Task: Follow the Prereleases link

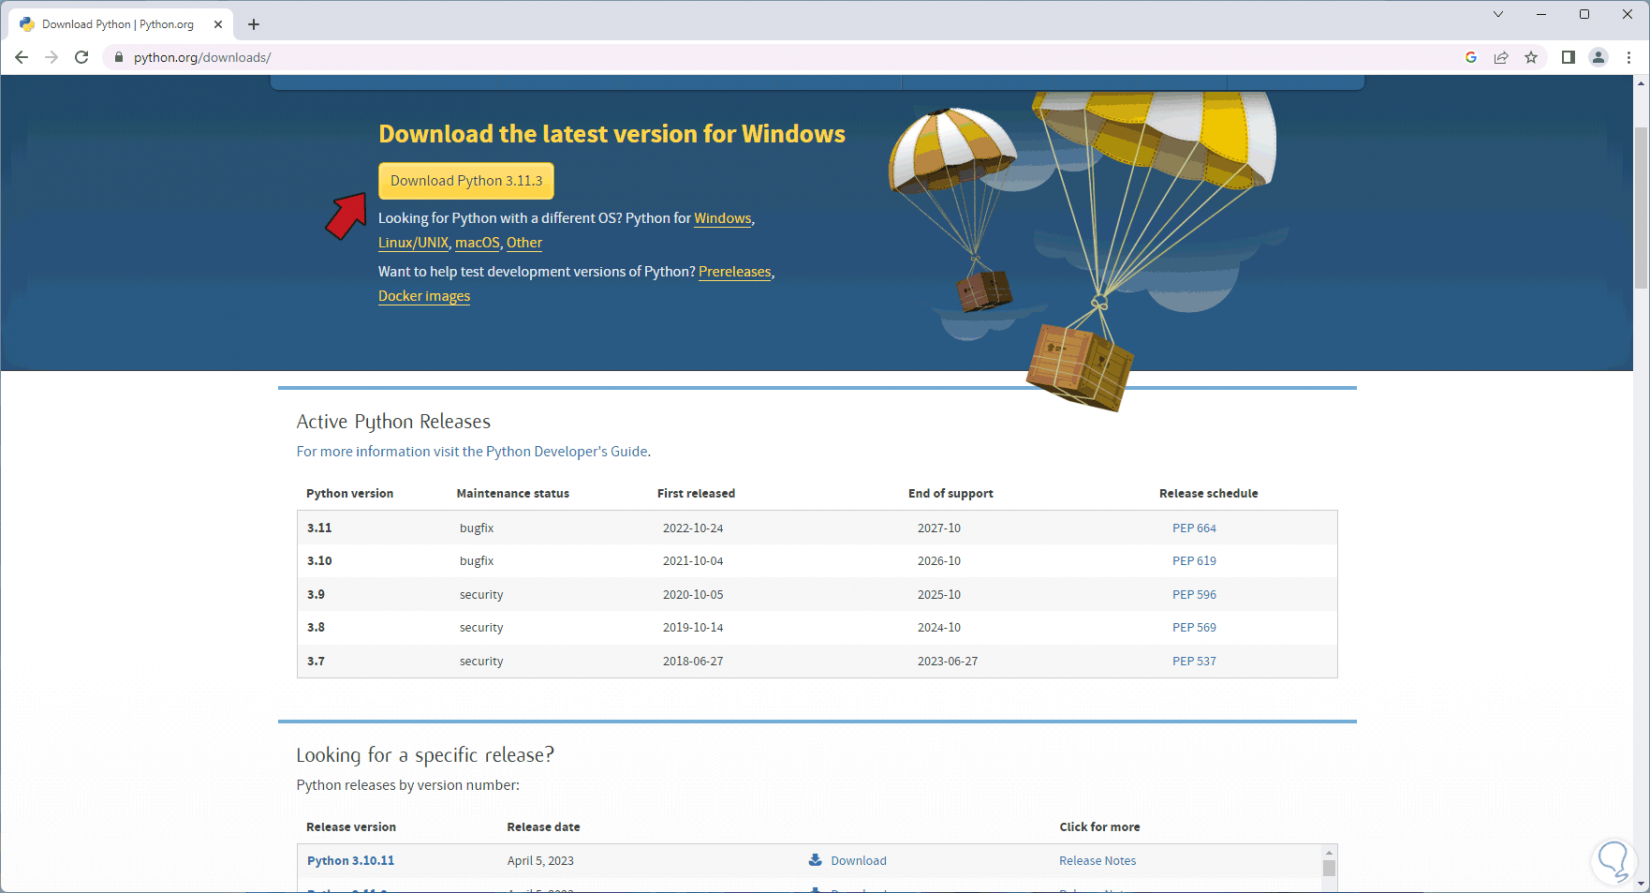Action: click(734, 272)
